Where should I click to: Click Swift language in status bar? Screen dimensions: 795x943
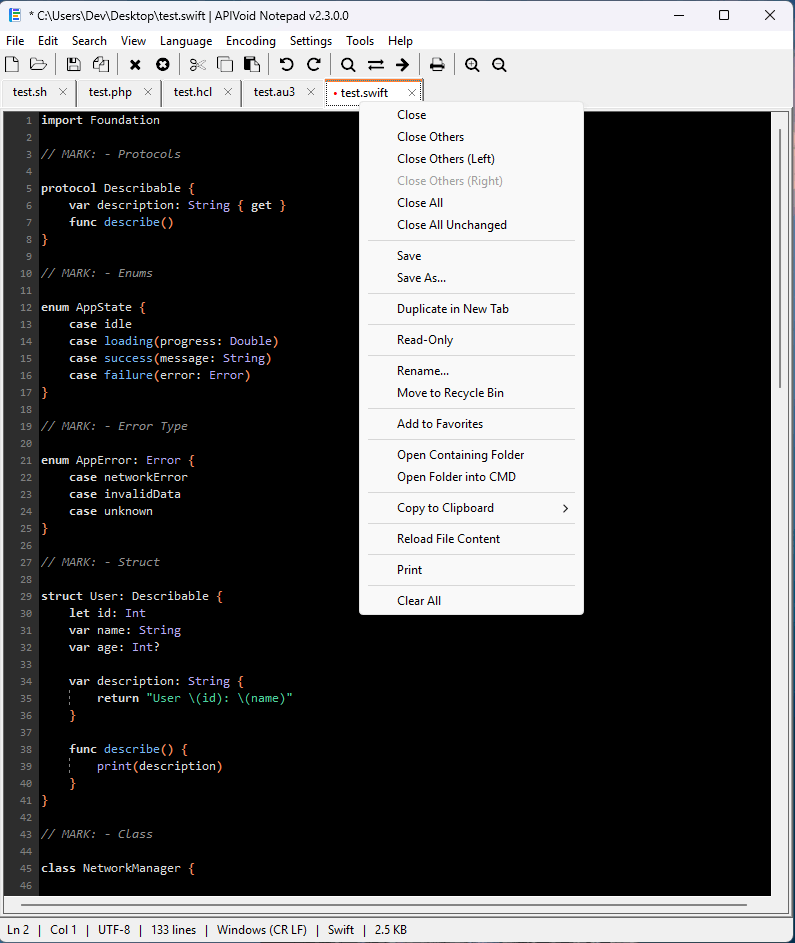(340, 930)
